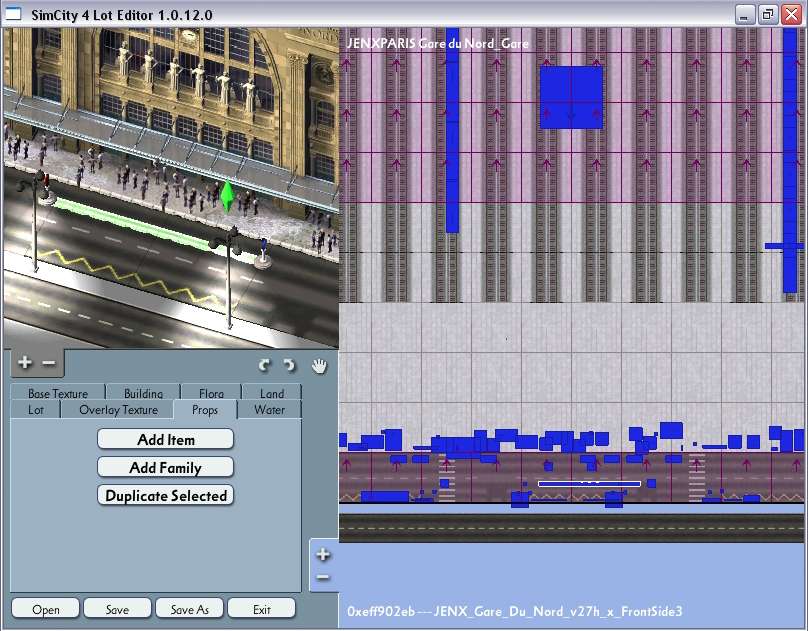Zoom in the lot plan view

323,554
